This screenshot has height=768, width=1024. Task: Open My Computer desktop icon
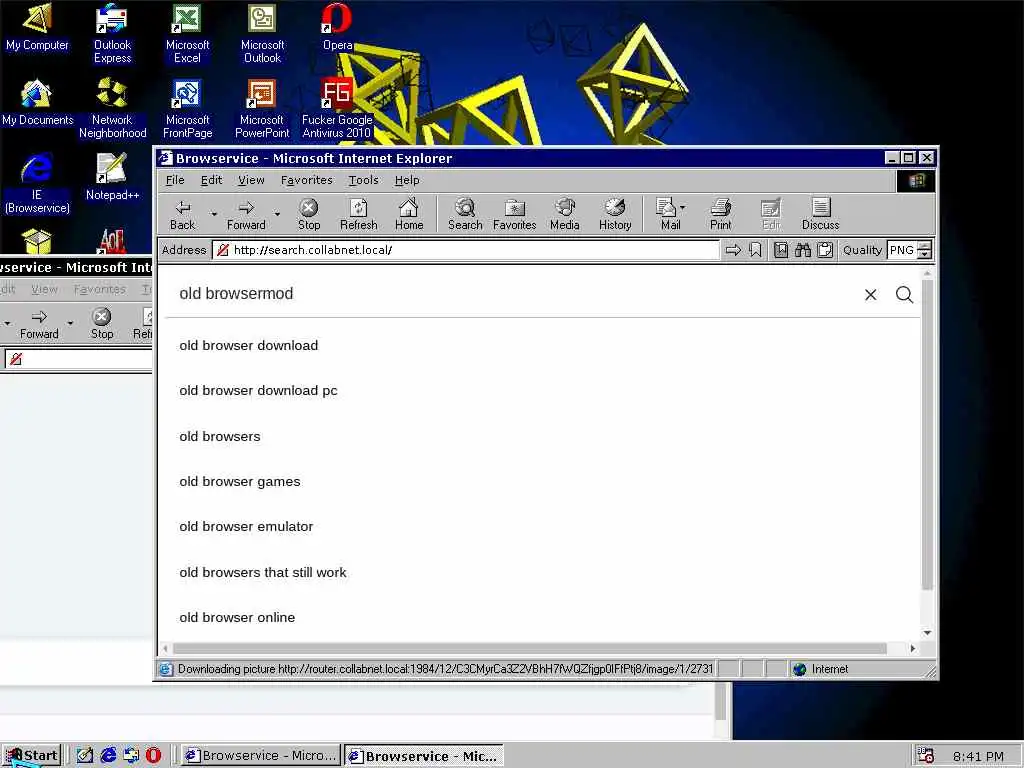(37, 27)
